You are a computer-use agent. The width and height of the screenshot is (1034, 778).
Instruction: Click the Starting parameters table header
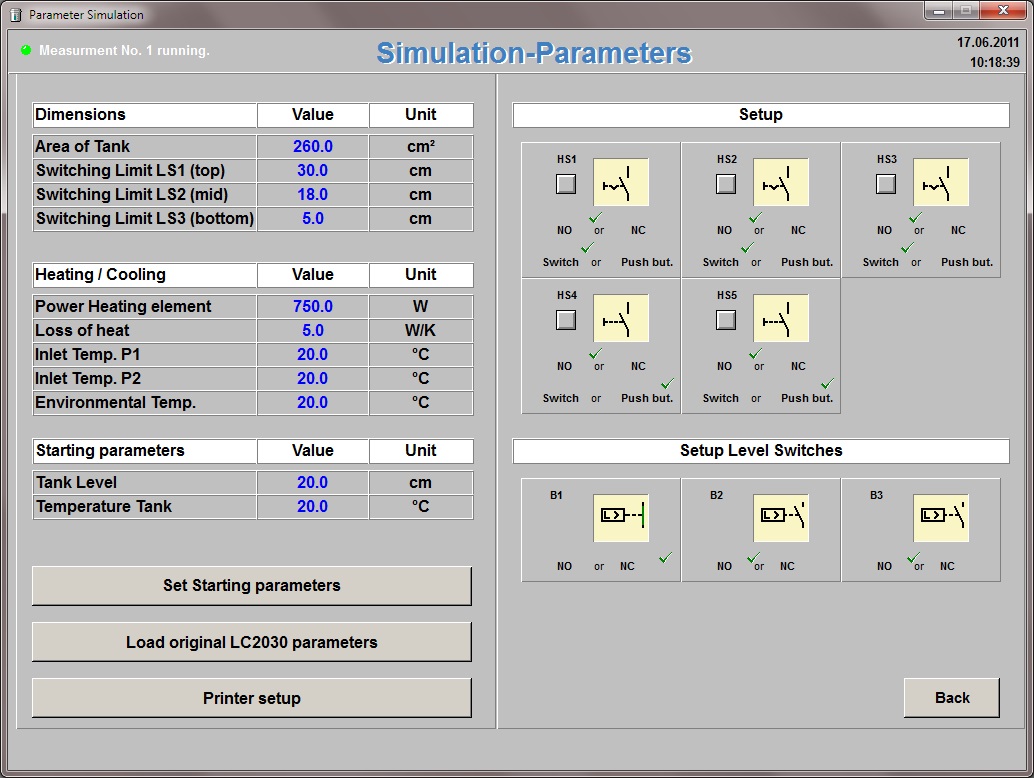[x=144, y=451]
